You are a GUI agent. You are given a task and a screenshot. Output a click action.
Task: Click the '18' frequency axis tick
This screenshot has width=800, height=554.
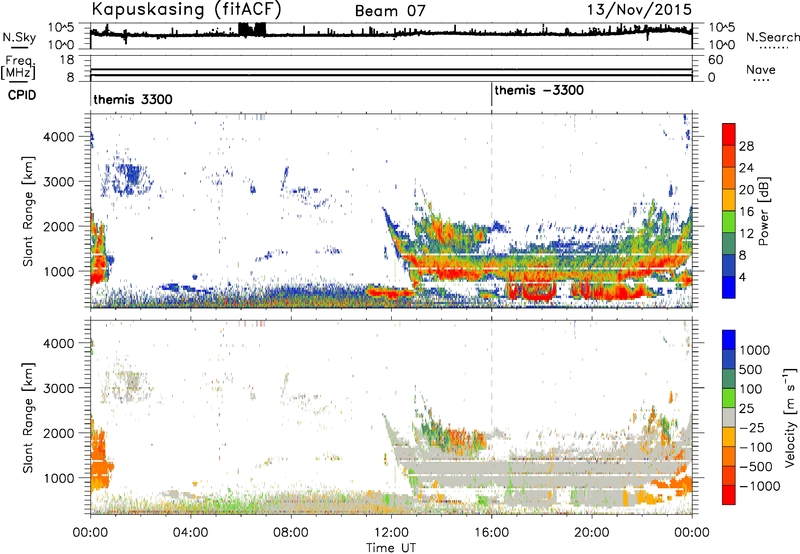pyautogui.click(x=67, y=60)
